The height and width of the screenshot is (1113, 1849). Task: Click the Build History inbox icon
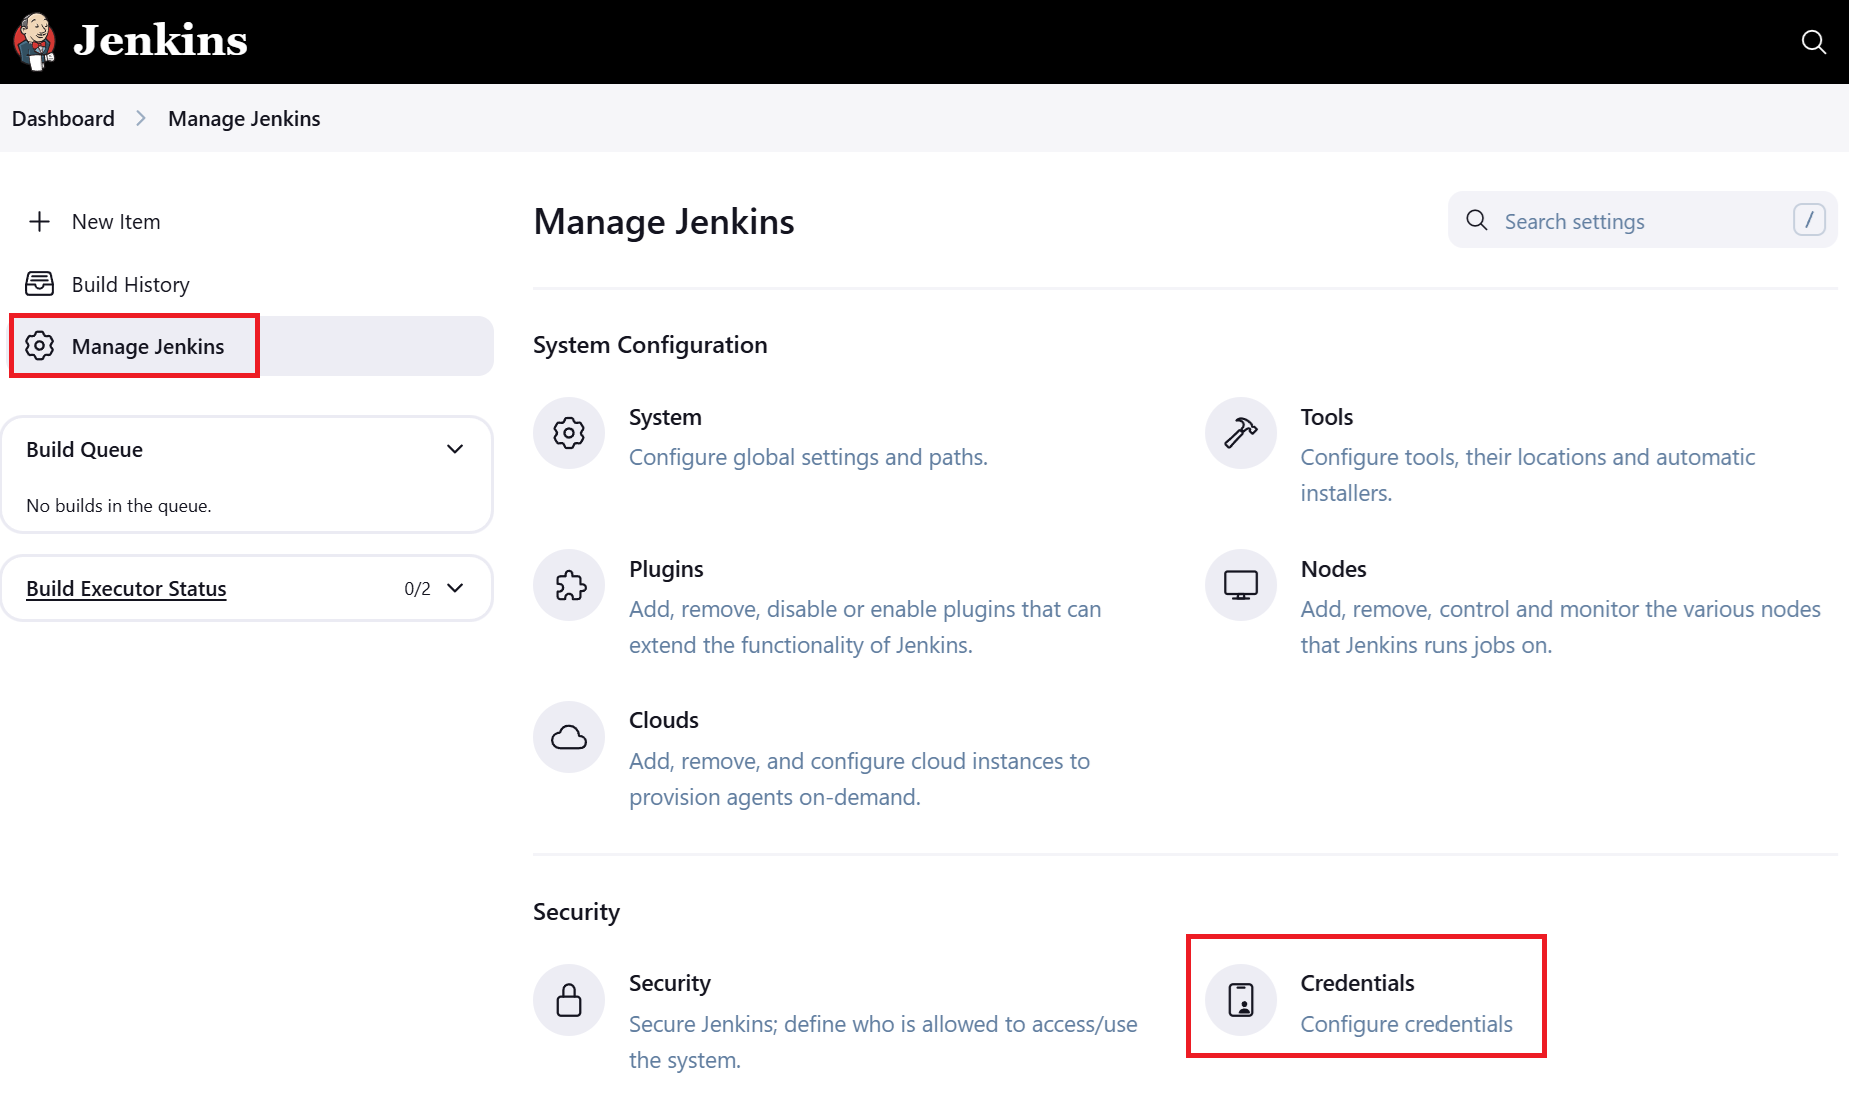(39, 284)
